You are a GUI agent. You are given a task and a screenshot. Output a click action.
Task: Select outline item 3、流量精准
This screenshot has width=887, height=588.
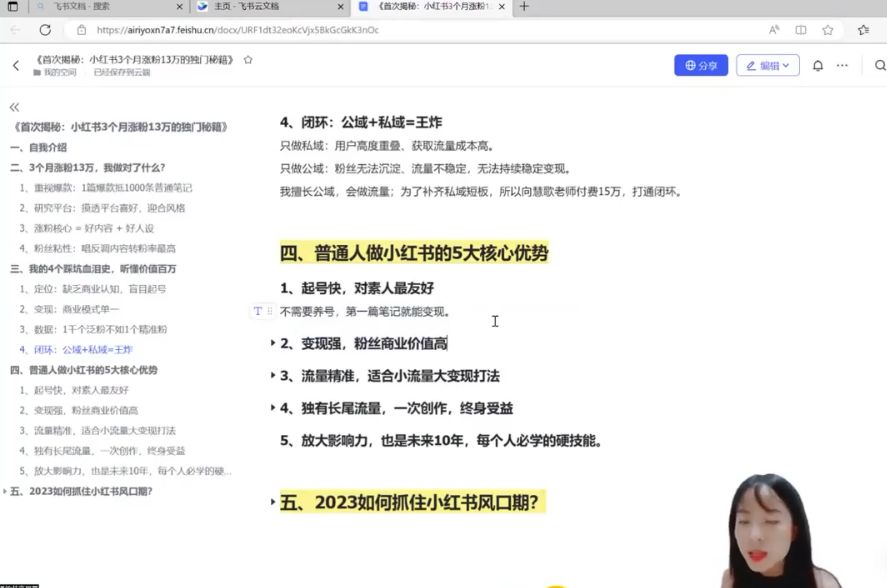[x=97, y=431]
